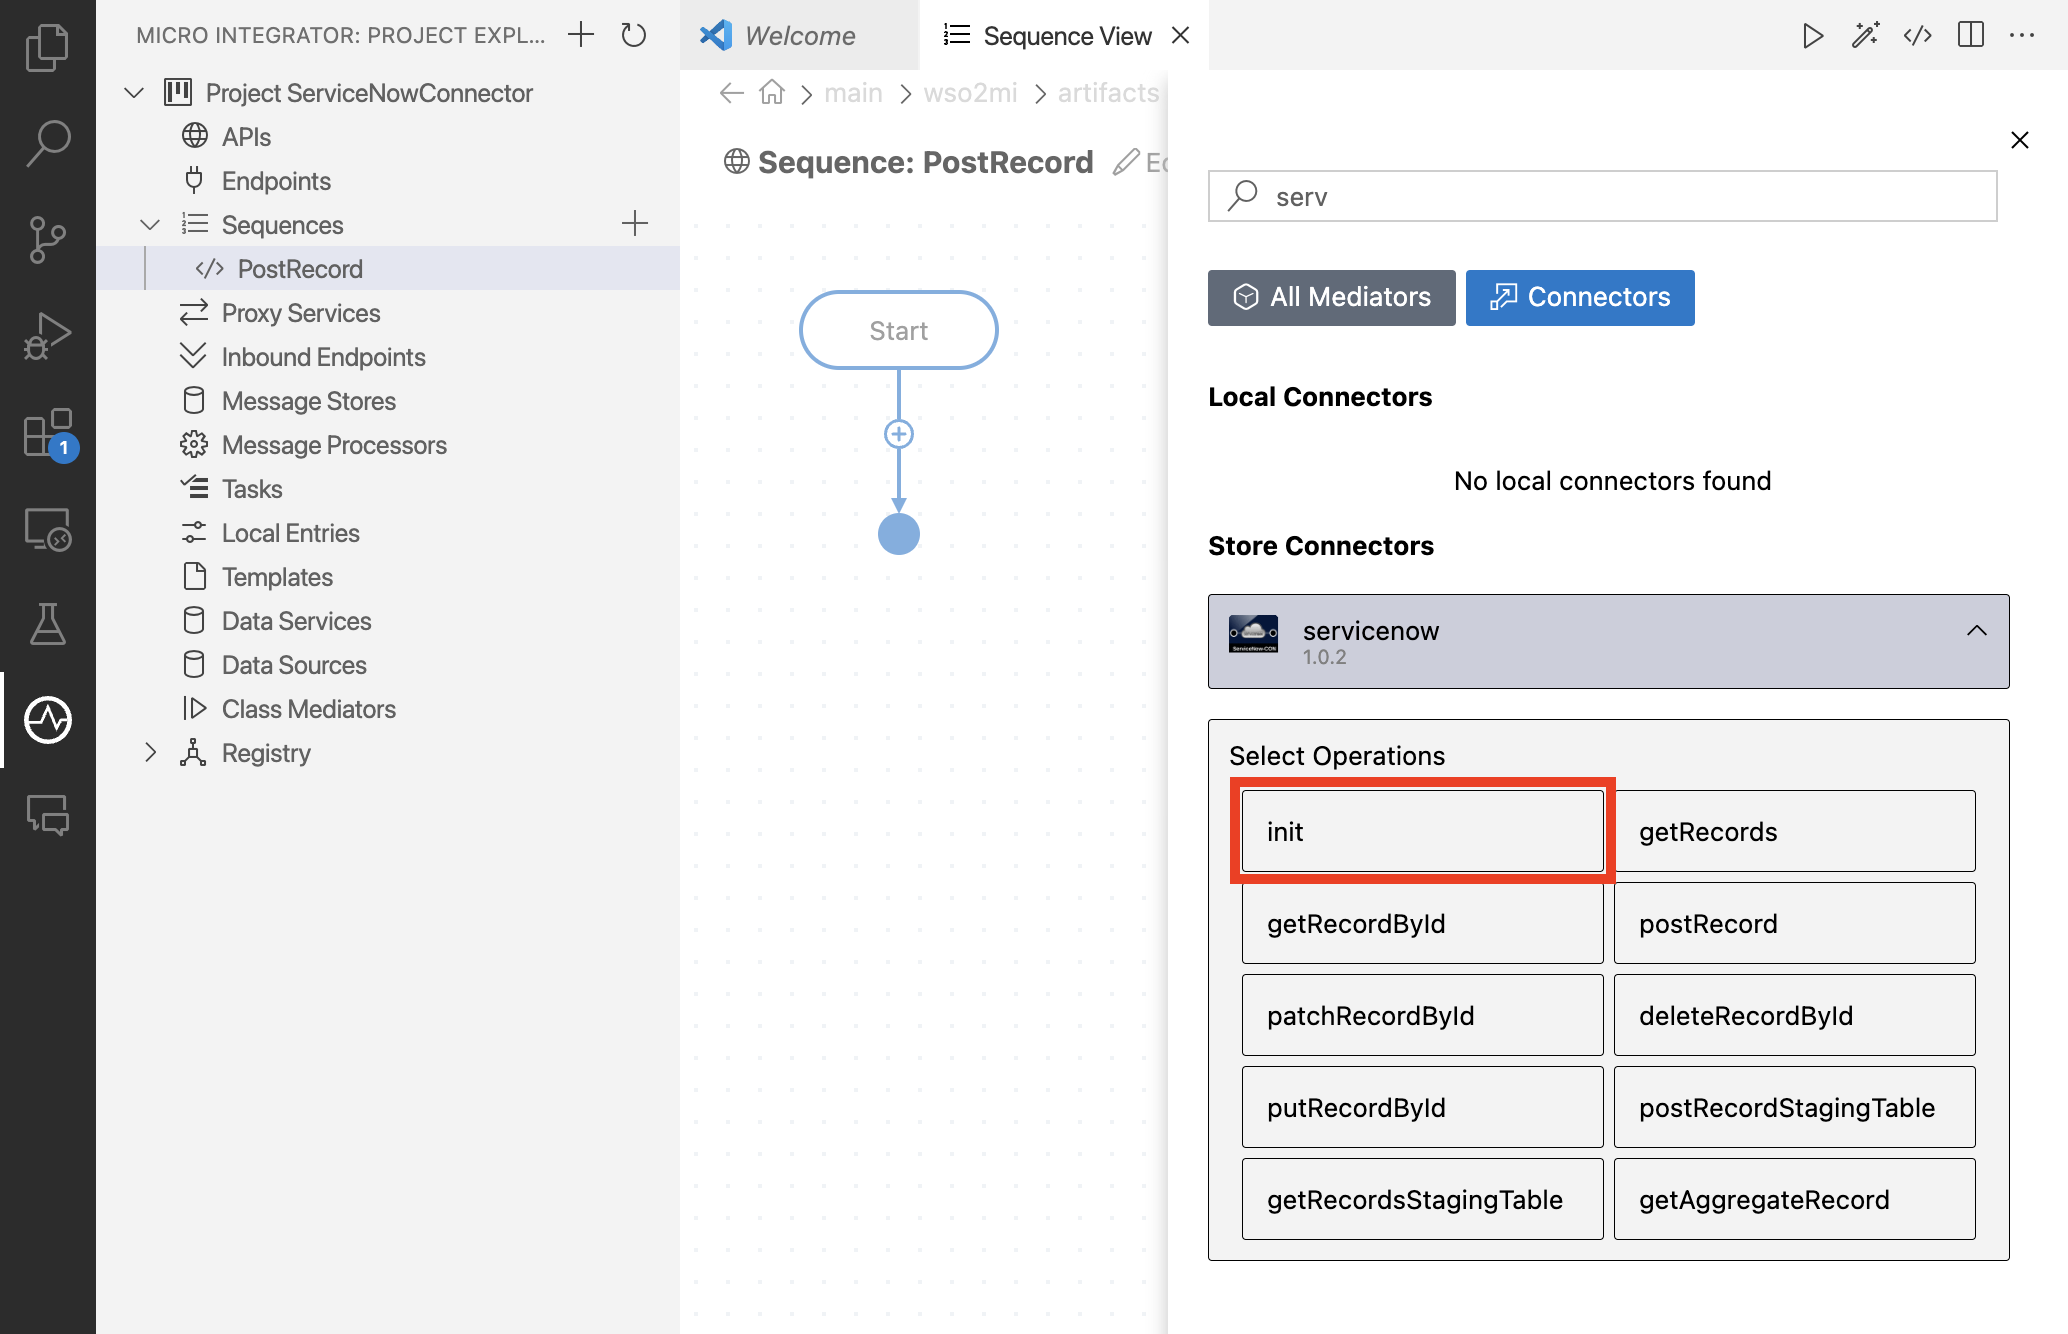The height and width of the screenshot is (1334, 2068).
Task: Switch to Connectors tab
Action: 1580,297
